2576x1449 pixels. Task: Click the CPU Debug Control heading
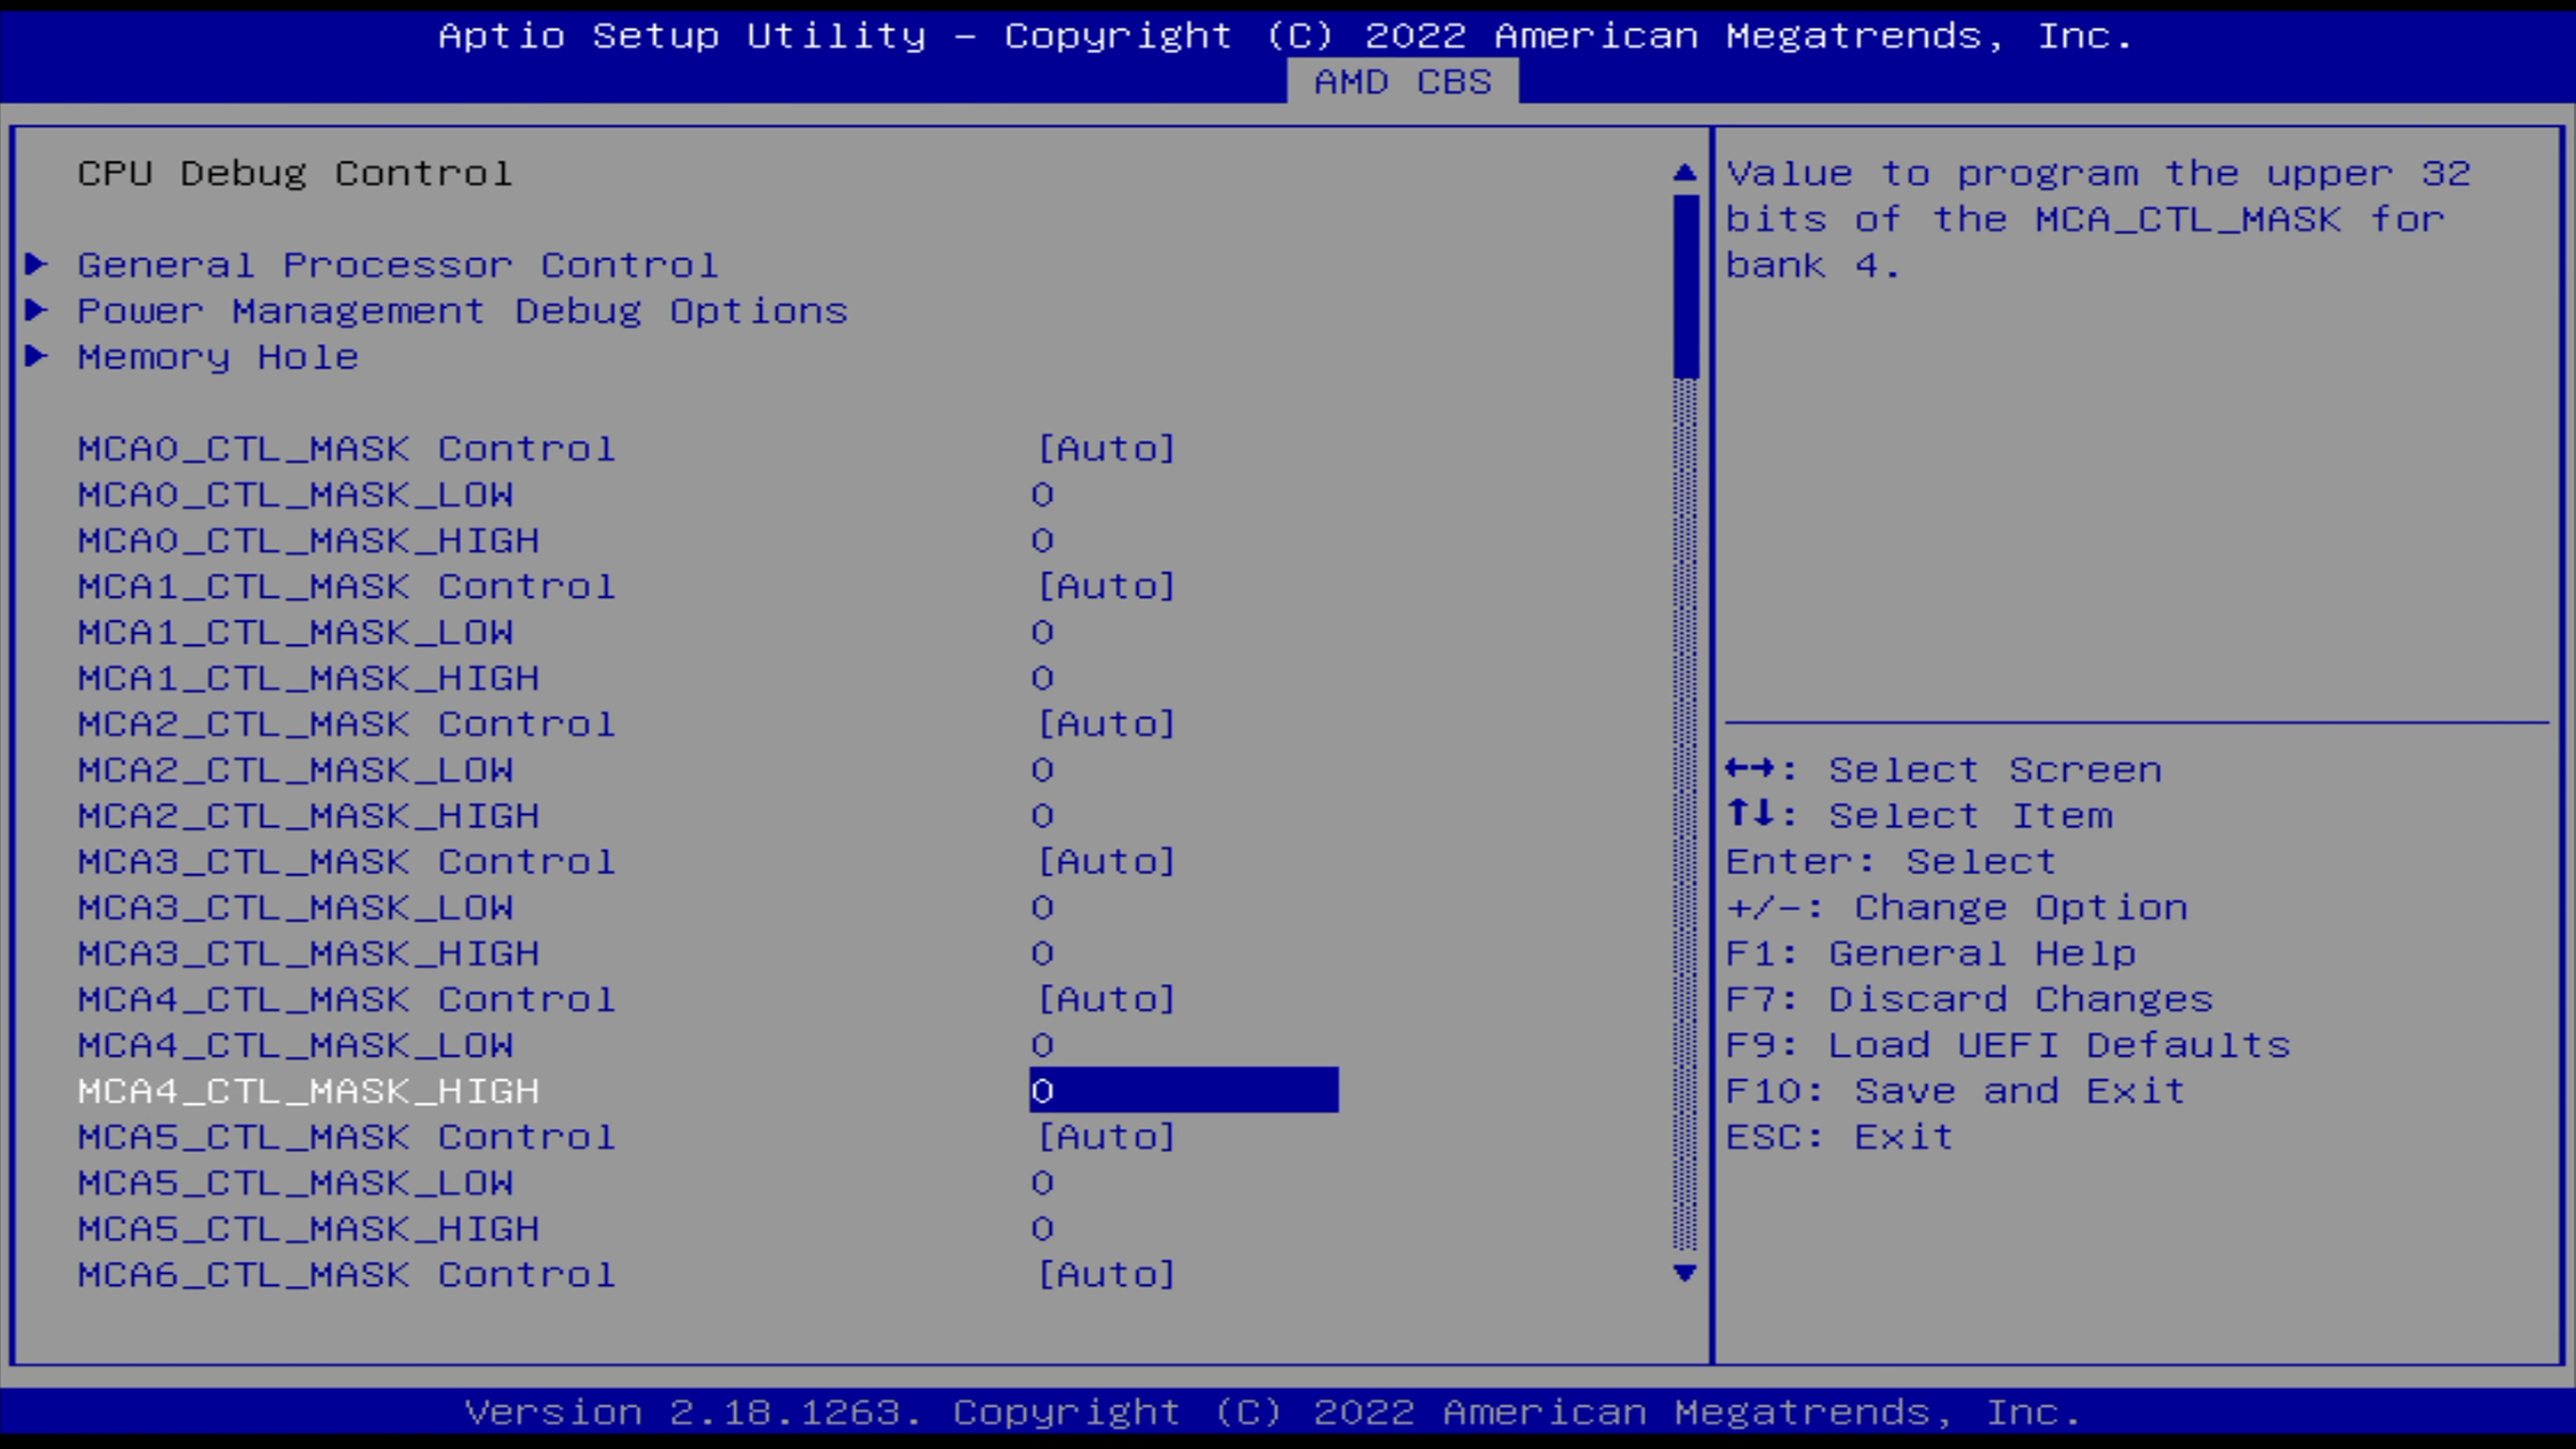coord(296,173)
